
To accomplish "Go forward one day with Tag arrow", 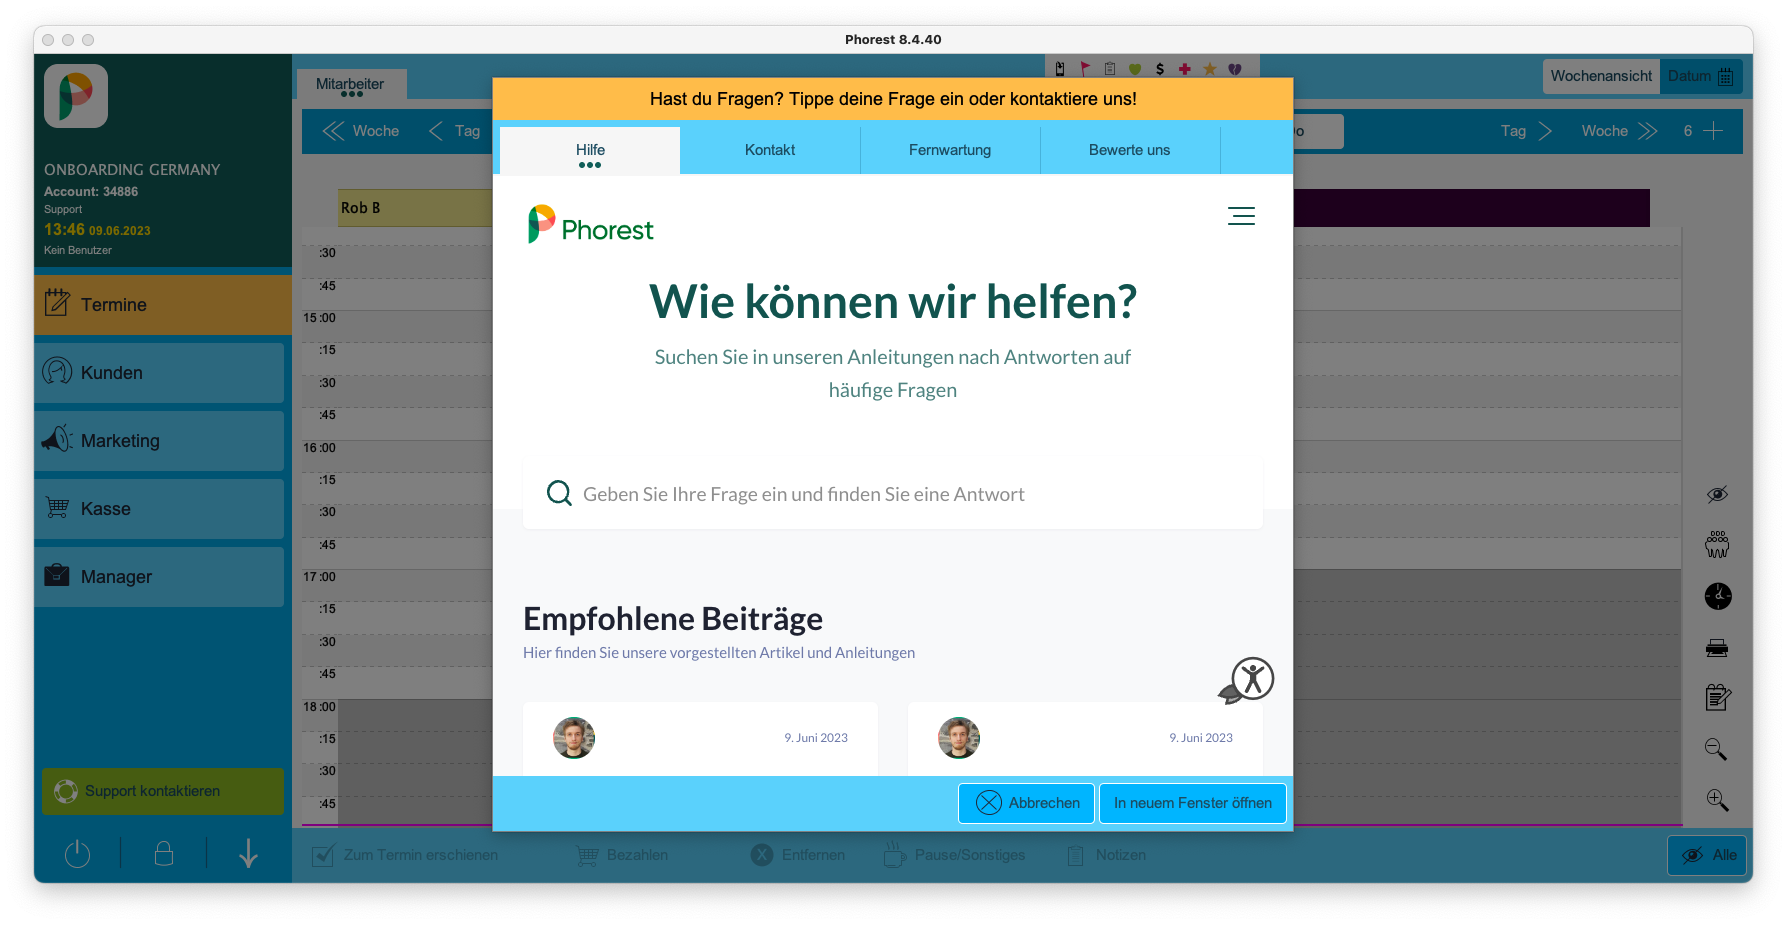I will pos(1526,131).
